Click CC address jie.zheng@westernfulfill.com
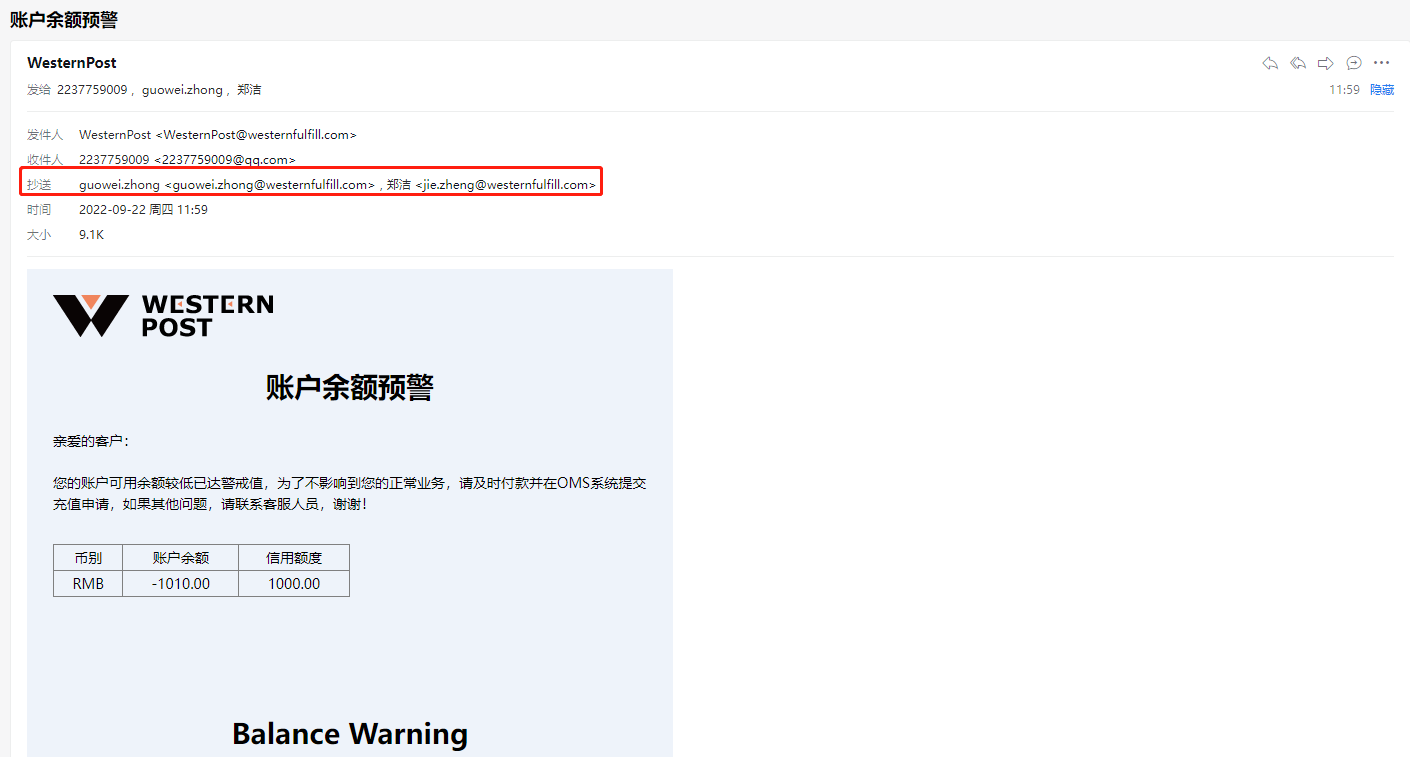This screenshot has height=757, width=1410. (x=506, y=185)
